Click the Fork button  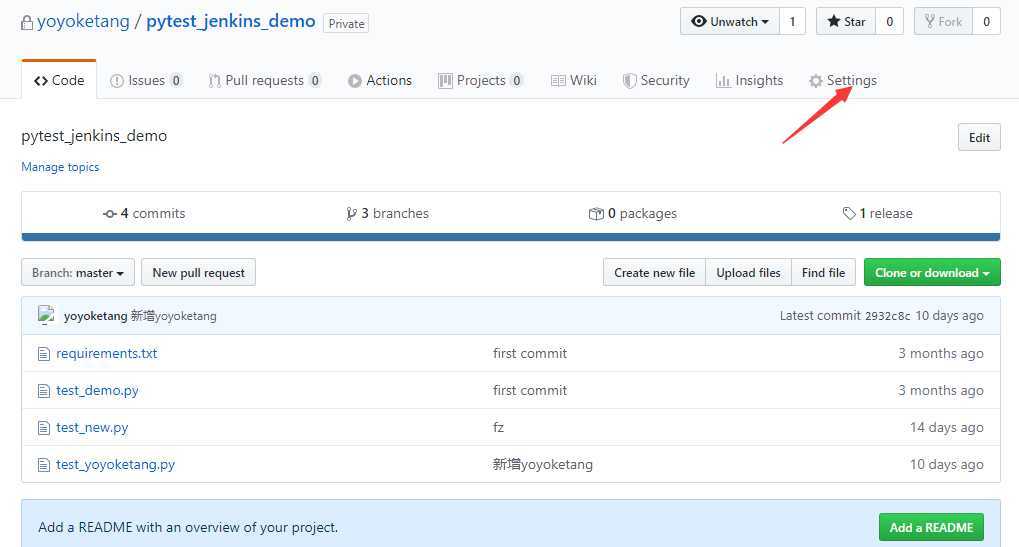coord(943,21)
